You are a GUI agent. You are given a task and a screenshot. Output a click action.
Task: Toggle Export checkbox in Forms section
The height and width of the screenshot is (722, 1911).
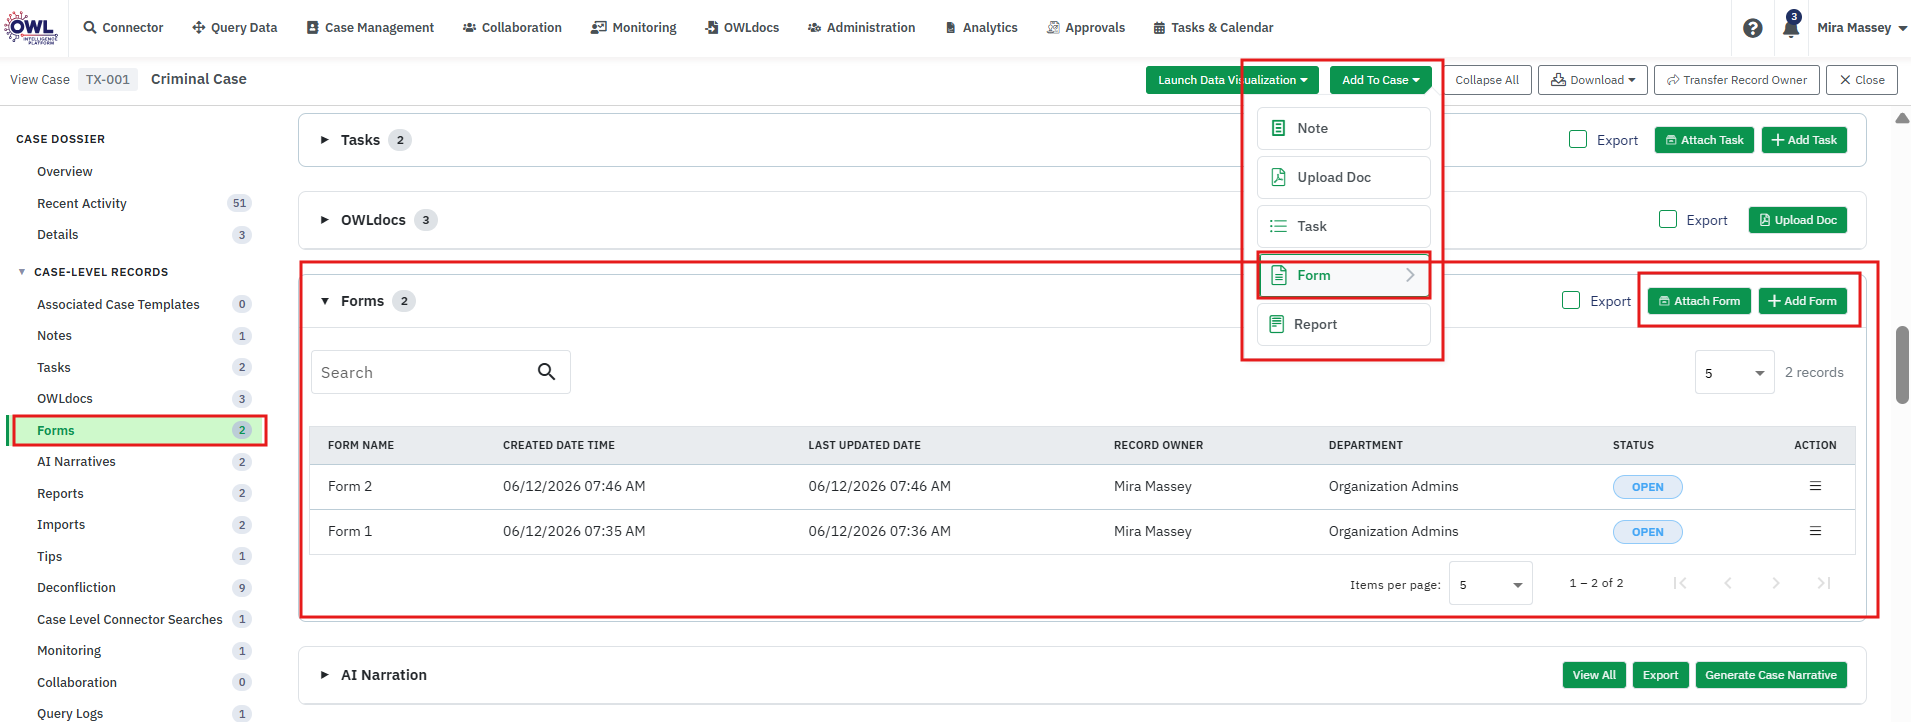pyautogui.click(x=1571, y=300)
